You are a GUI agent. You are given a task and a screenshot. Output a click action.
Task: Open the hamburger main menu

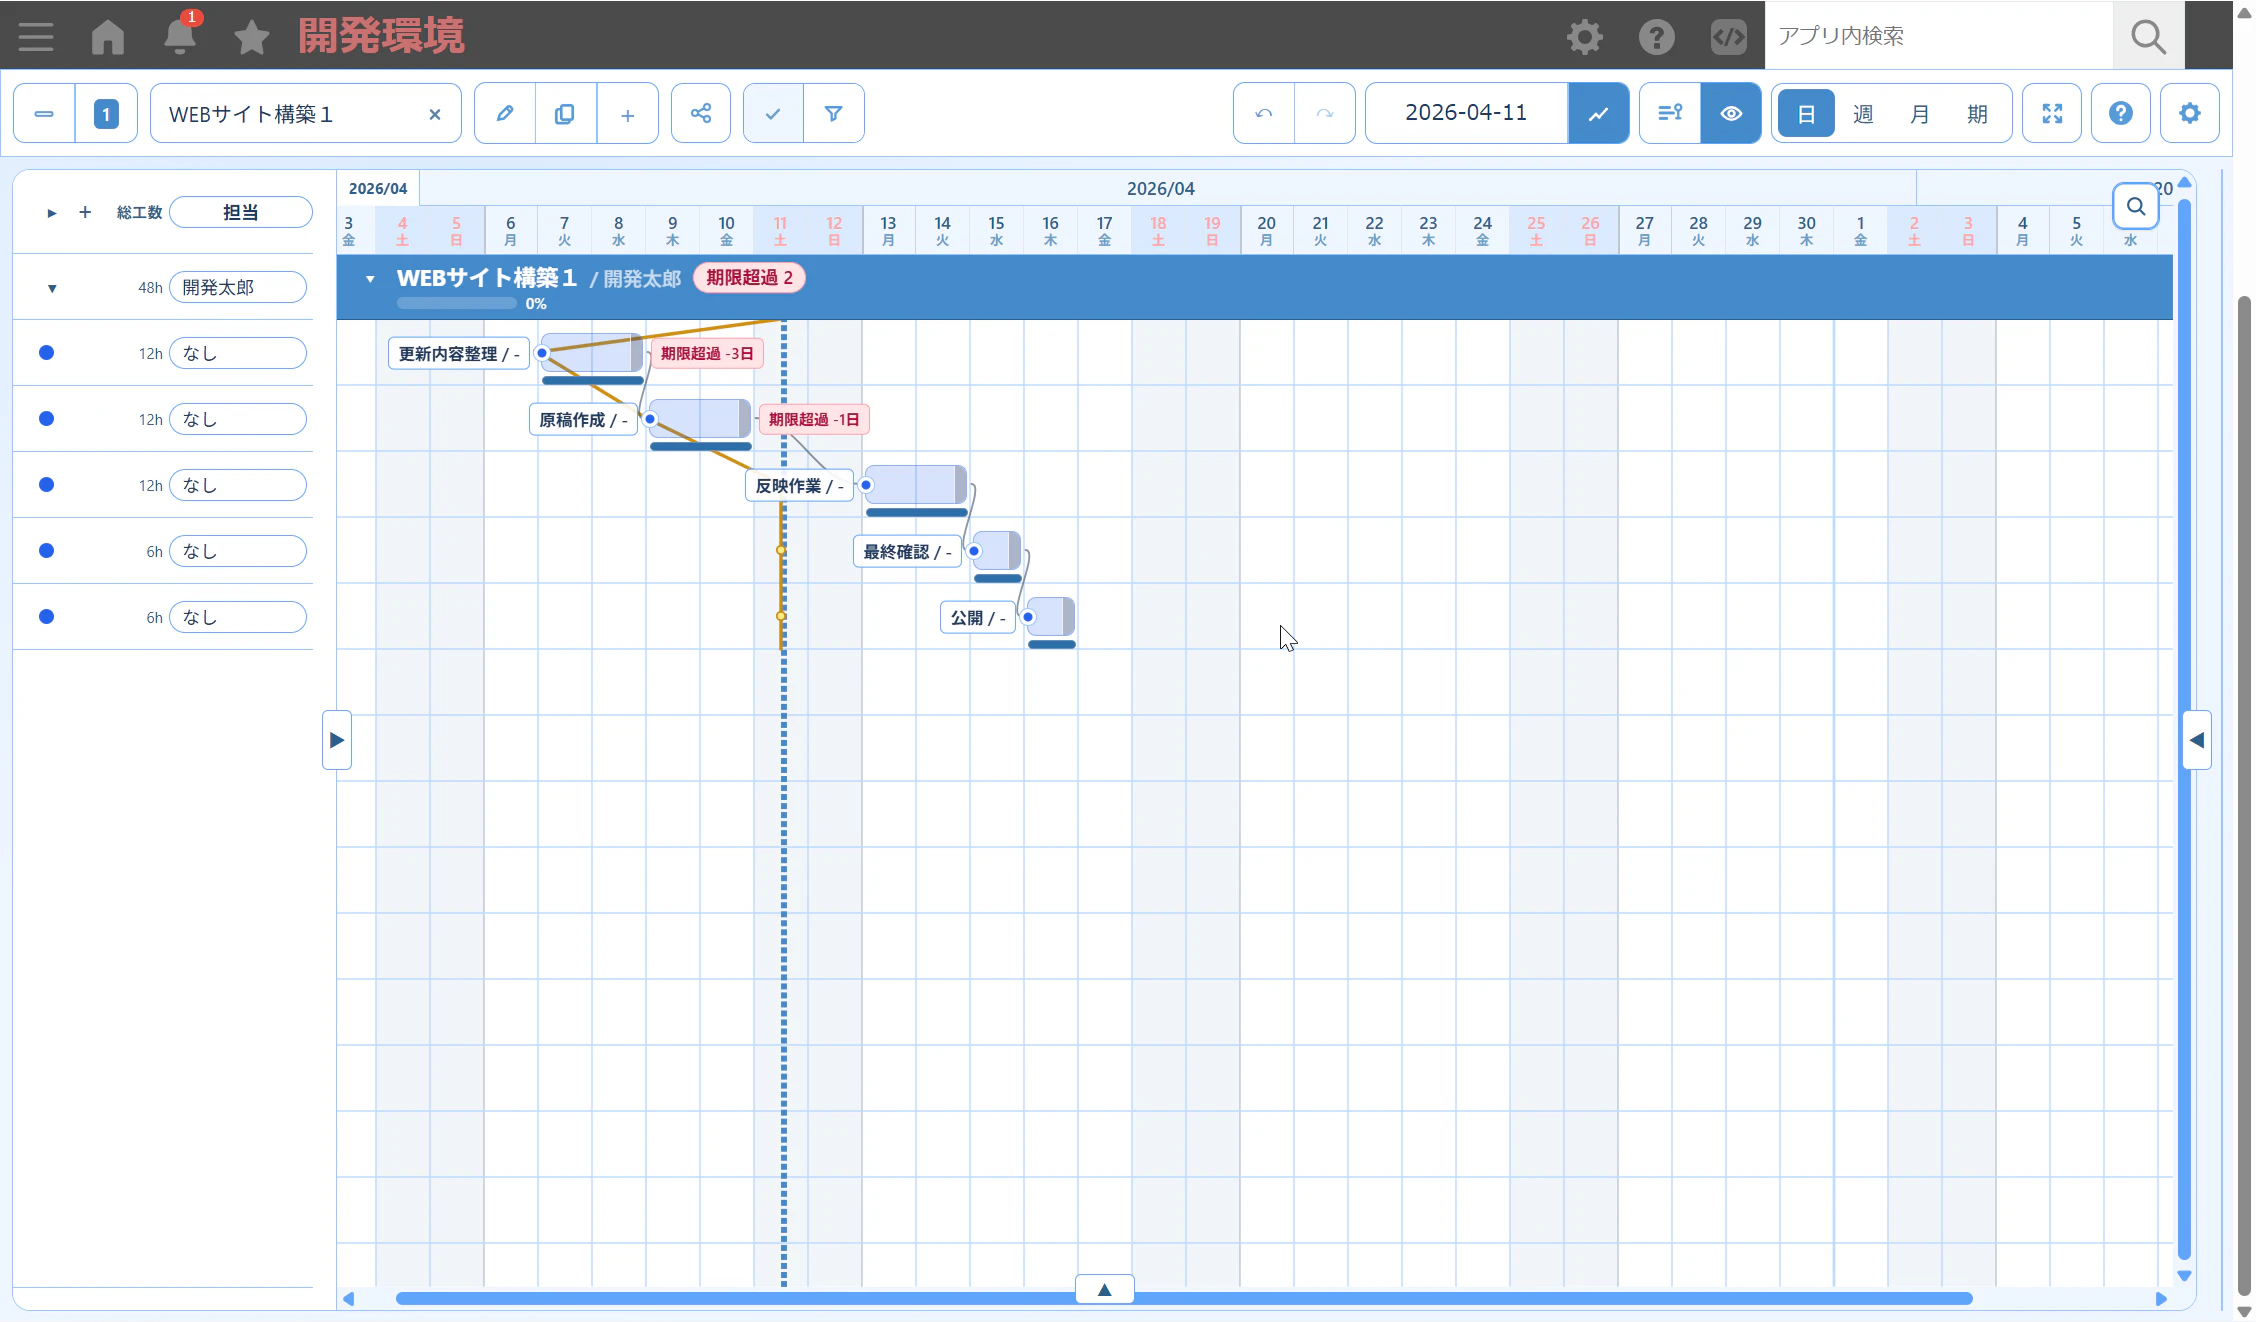click(x=36, y=37)
